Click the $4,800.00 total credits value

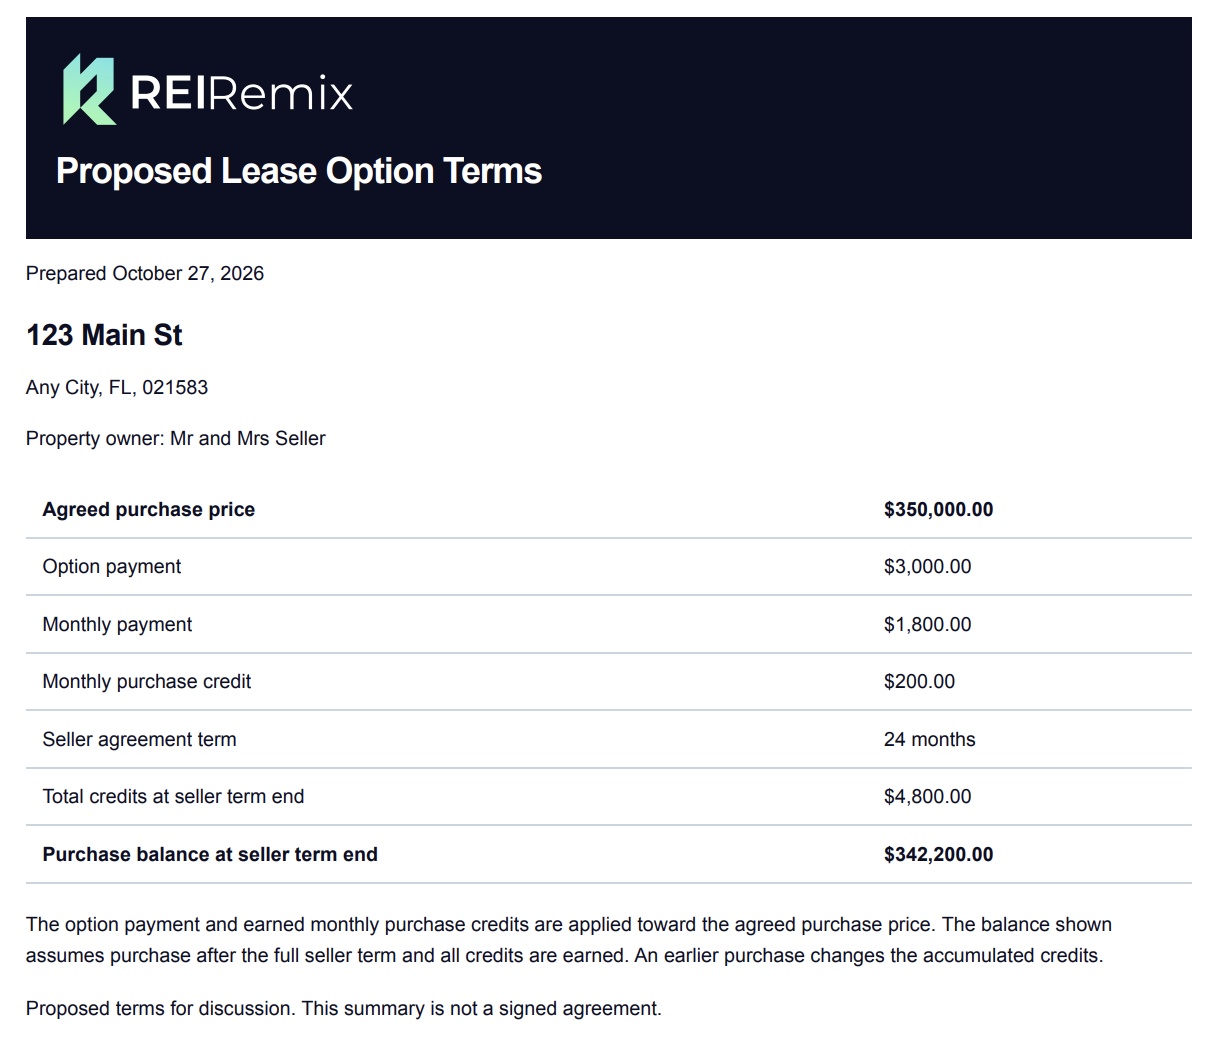pos(928,797)
